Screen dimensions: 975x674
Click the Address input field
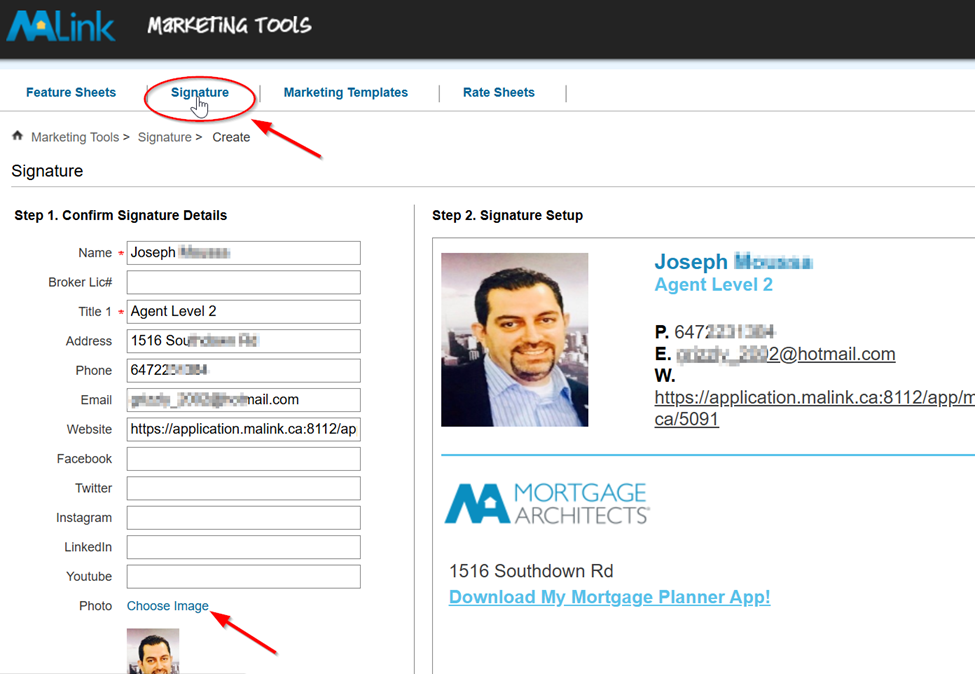[x=244, y=341]
